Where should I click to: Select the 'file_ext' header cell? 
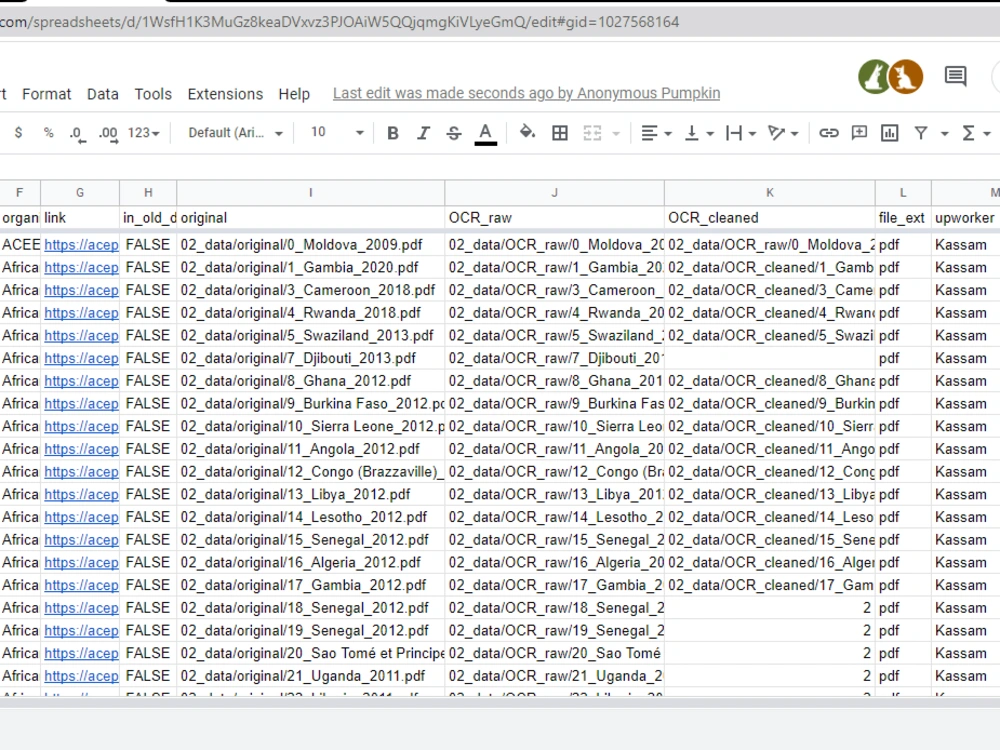903,217
